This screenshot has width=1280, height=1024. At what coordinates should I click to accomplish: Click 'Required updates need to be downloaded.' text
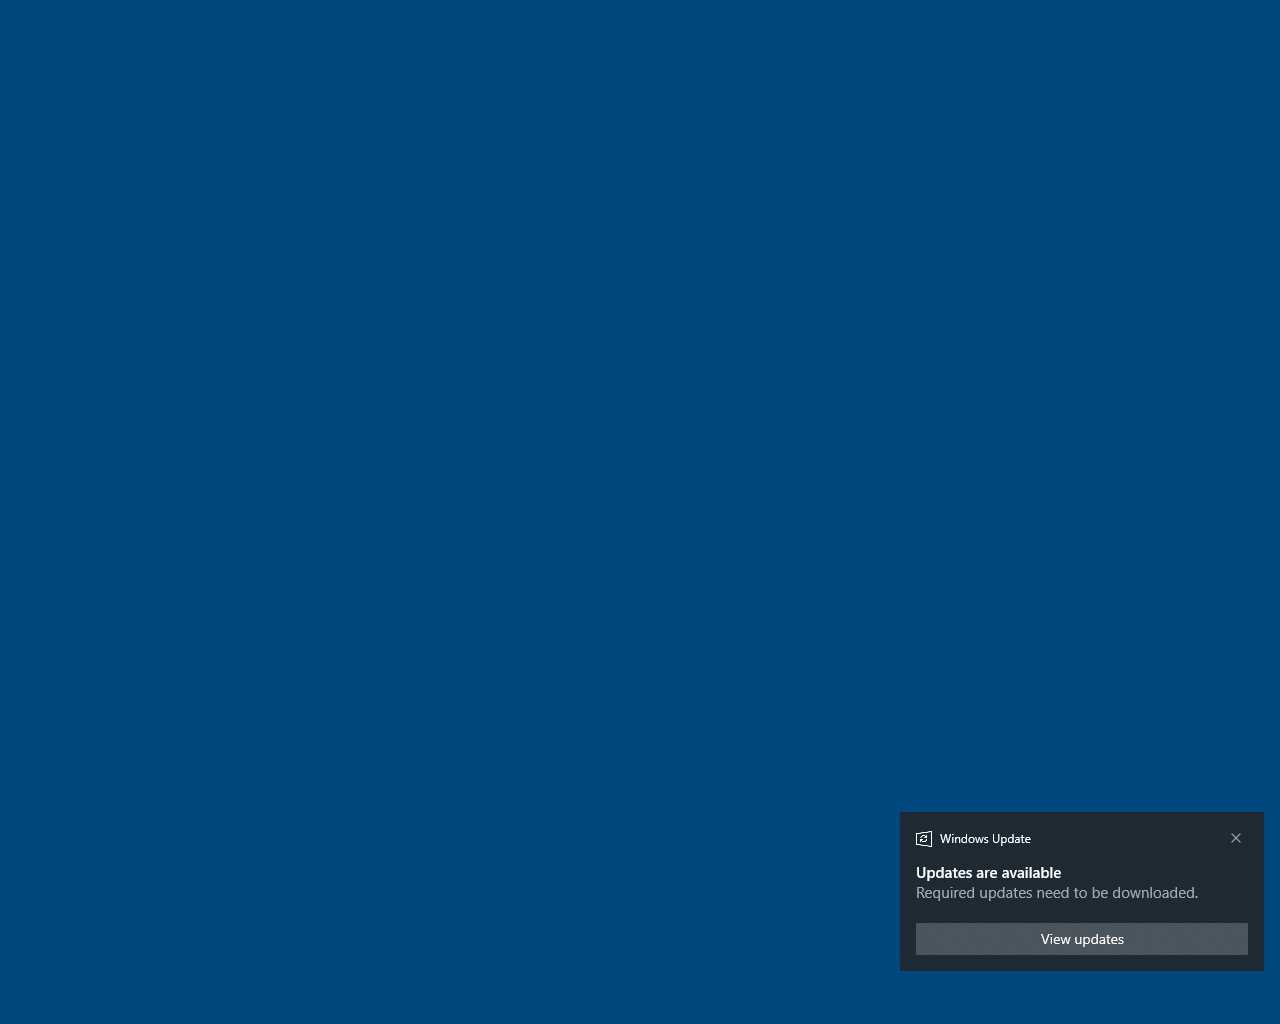point(1057,893)
